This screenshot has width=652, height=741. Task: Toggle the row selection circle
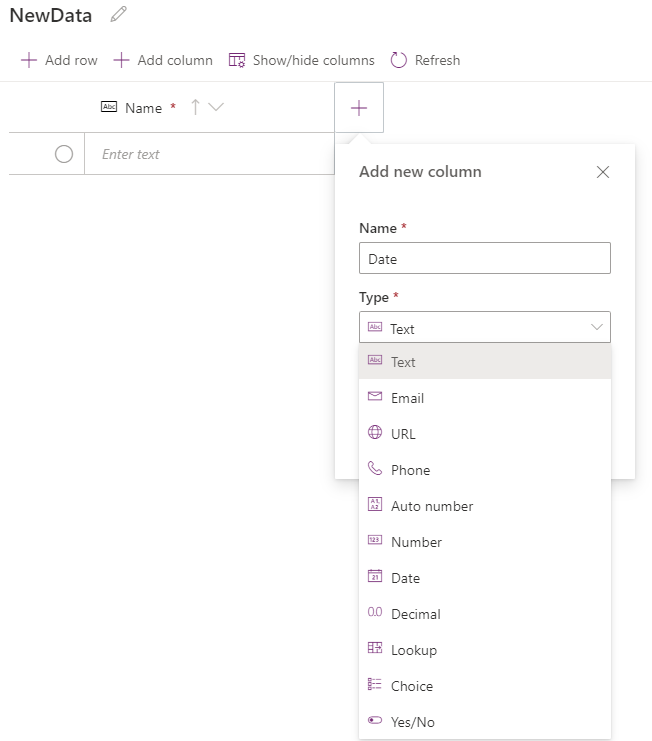coord(64,154)
